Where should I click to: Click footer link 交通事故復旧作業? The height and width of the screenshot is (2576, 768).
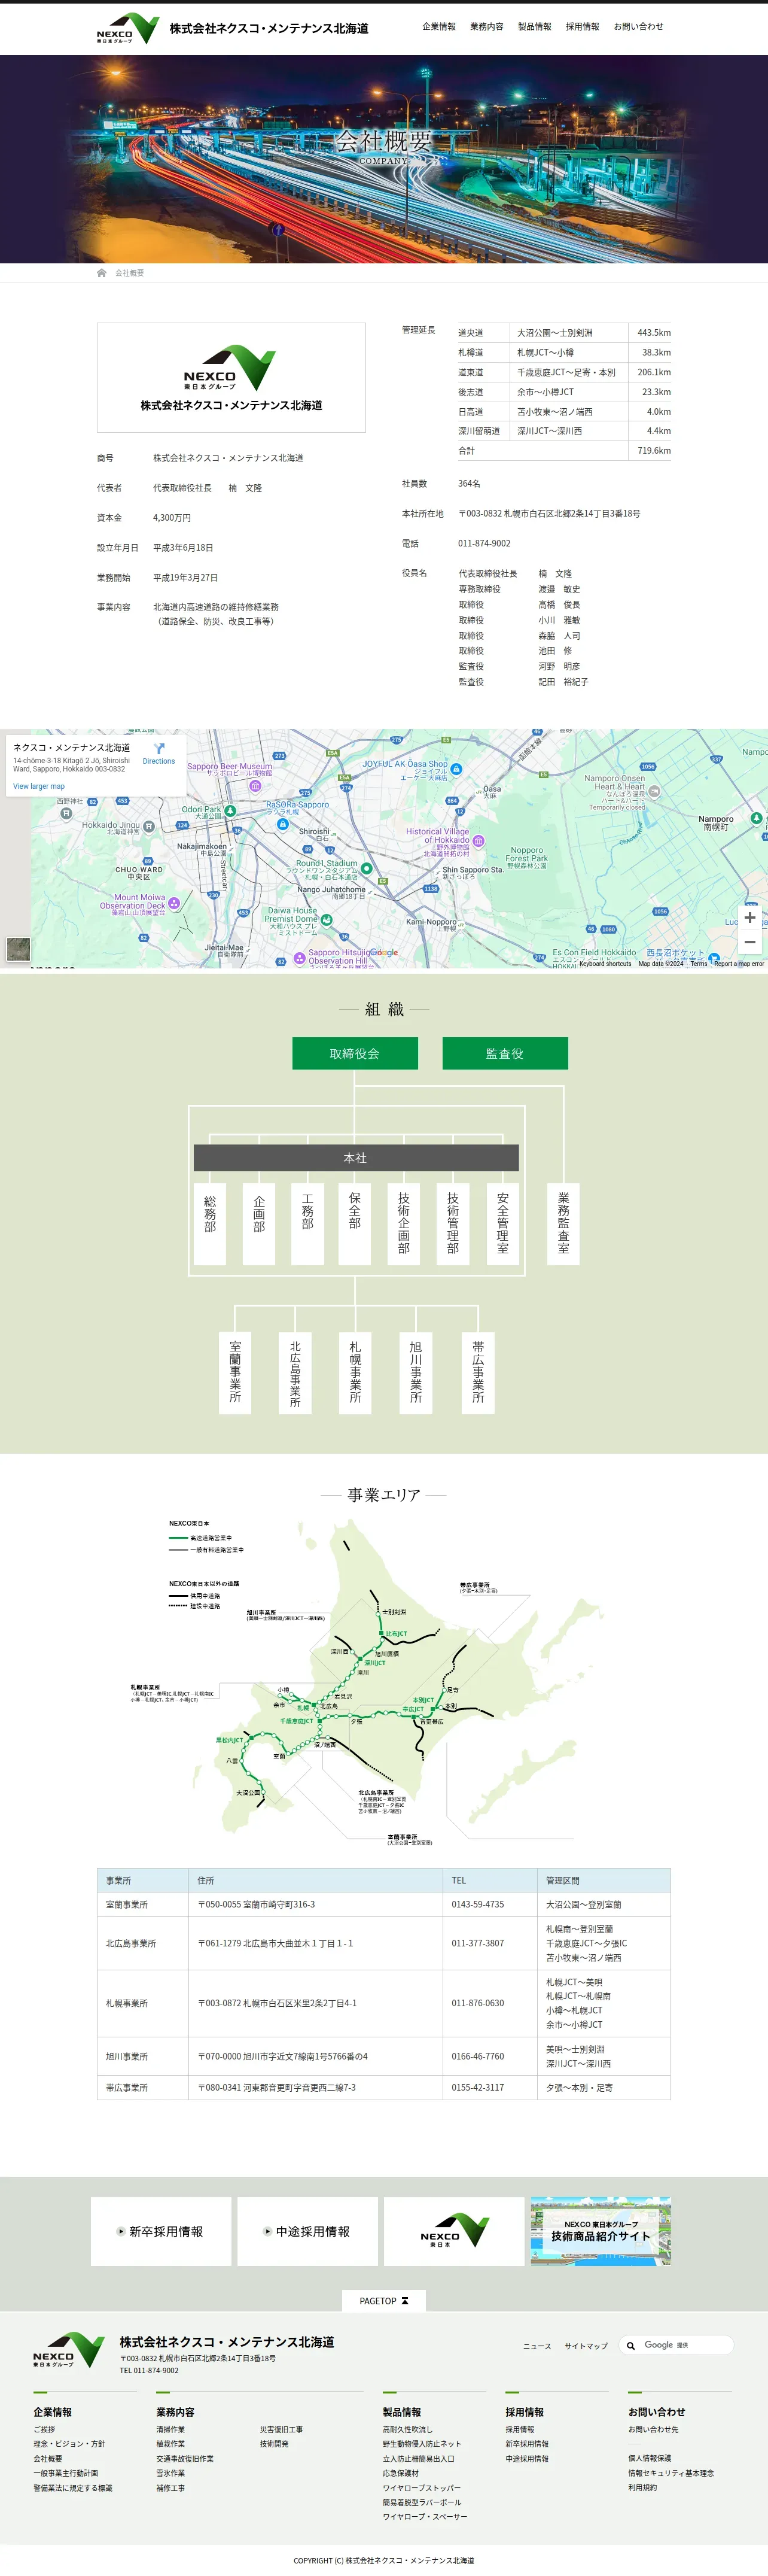pos(185,2458)
